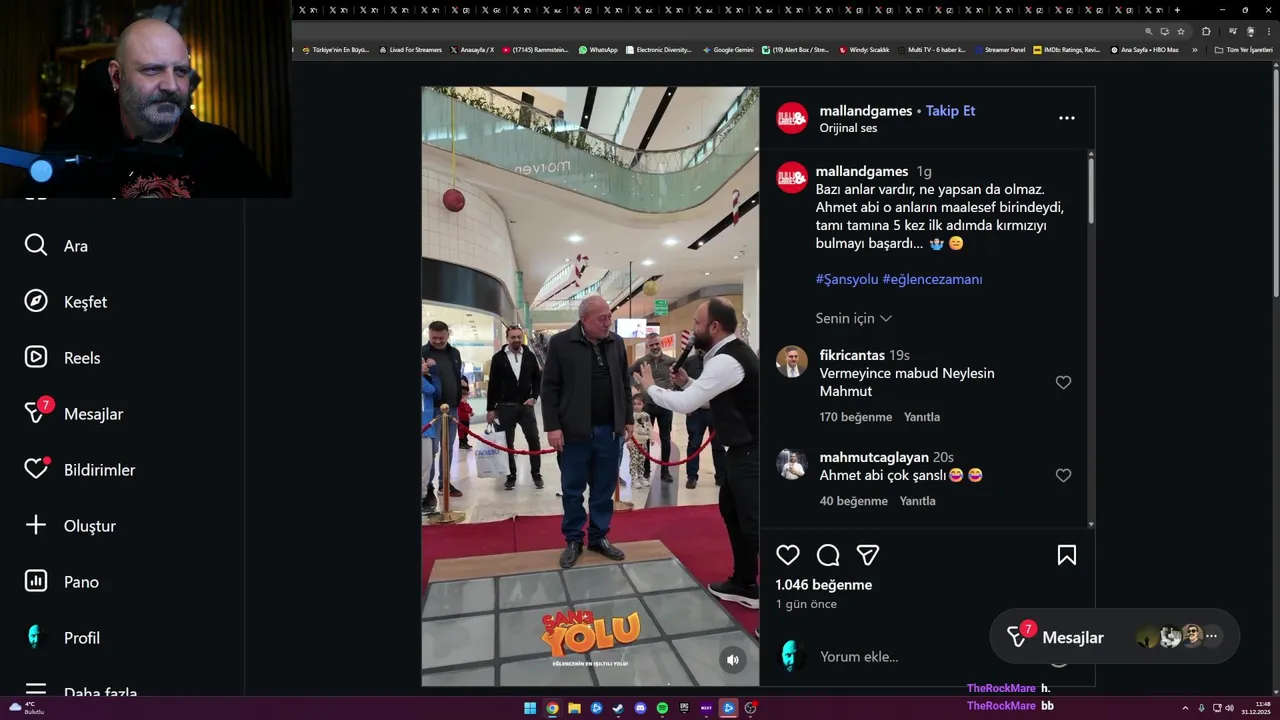Click mallandgames avatar in post header
Image resolution: width=1280 pixels, height=720 pixels.
point(792,118)
